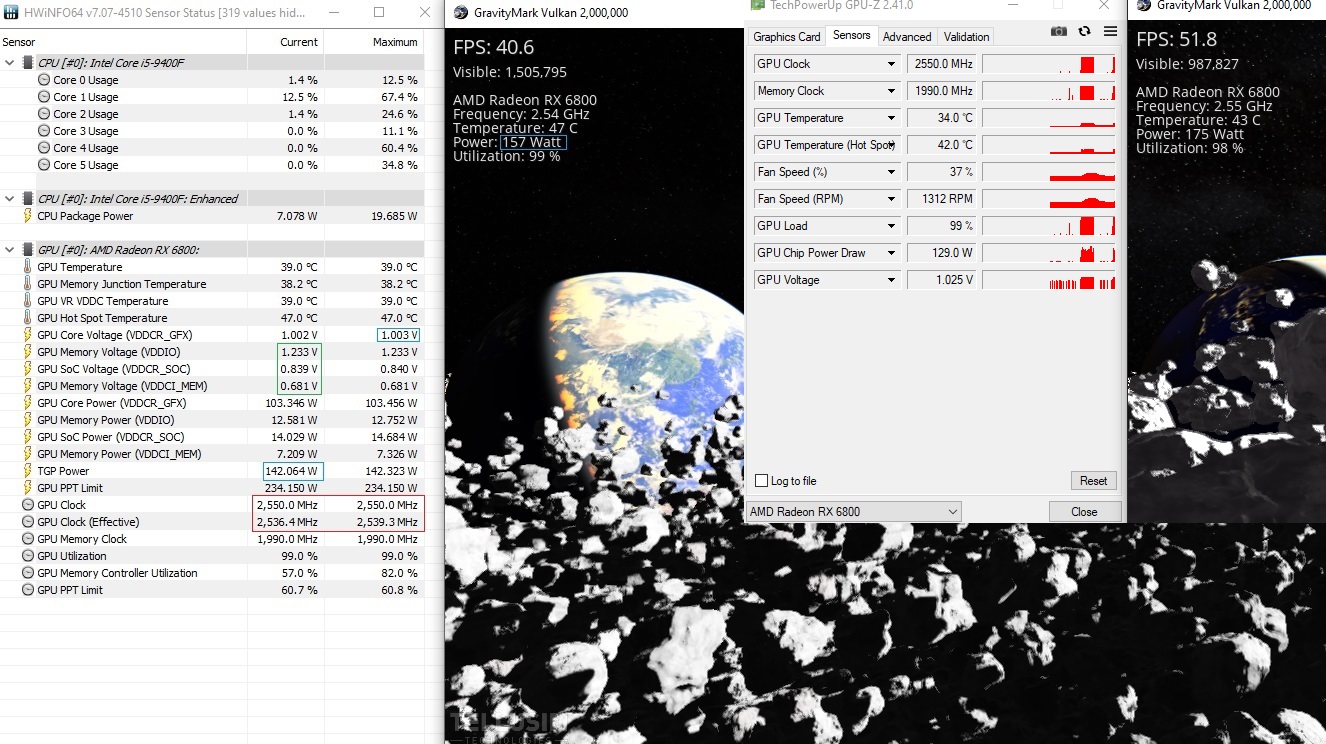Click the 157 Watt power readout

coord(533,142)
